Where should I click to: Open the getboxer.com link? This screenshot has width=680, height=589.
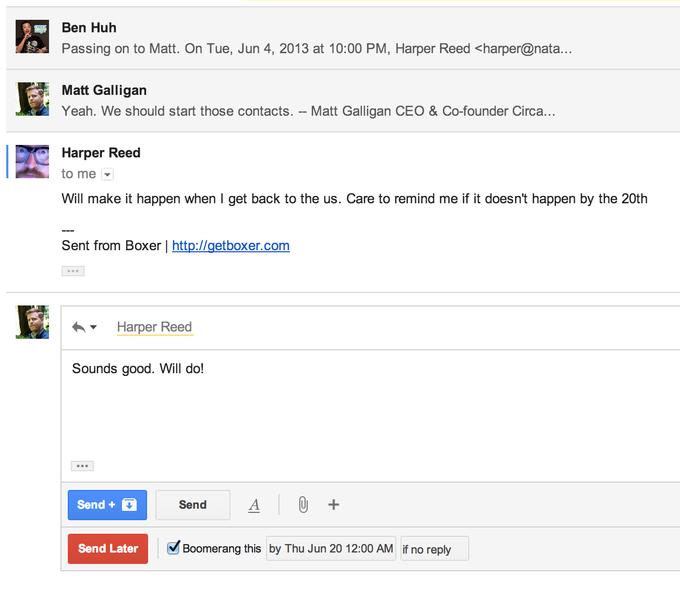[x=230, y=245]
